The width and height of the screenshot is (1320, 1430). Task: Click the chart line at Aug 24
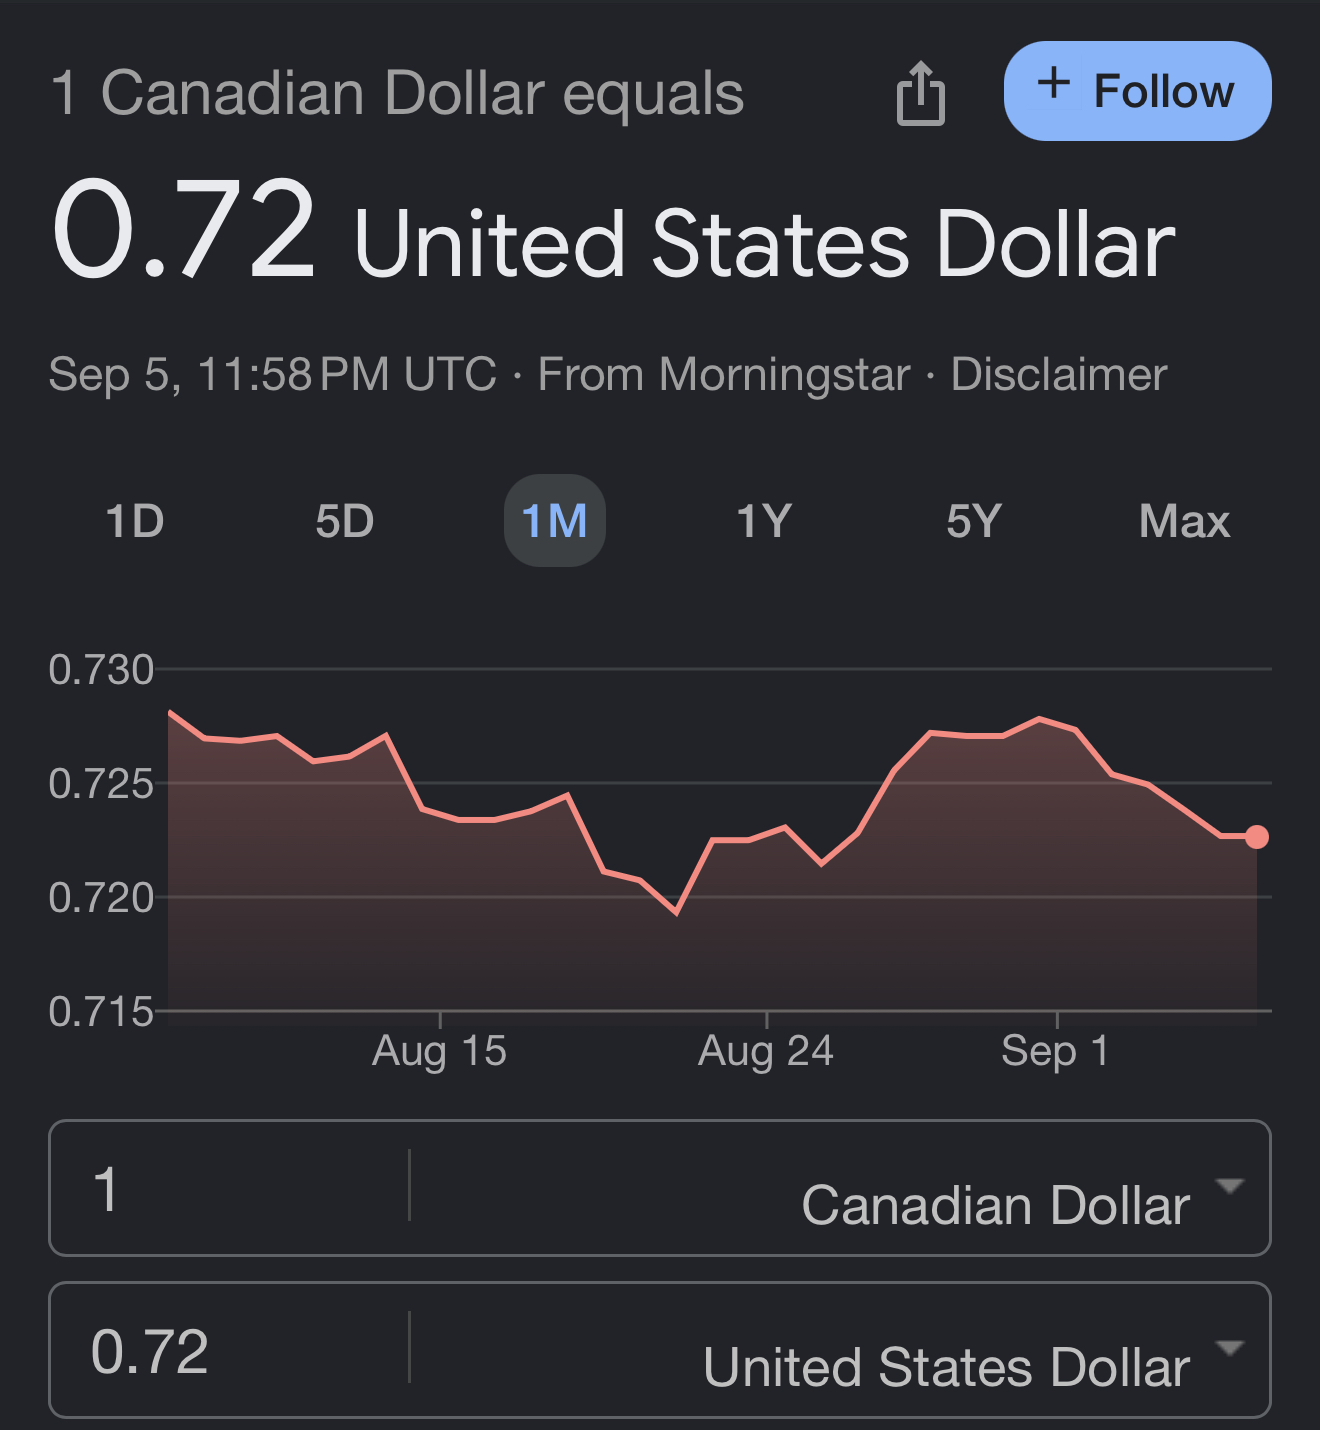coord(767,833)
